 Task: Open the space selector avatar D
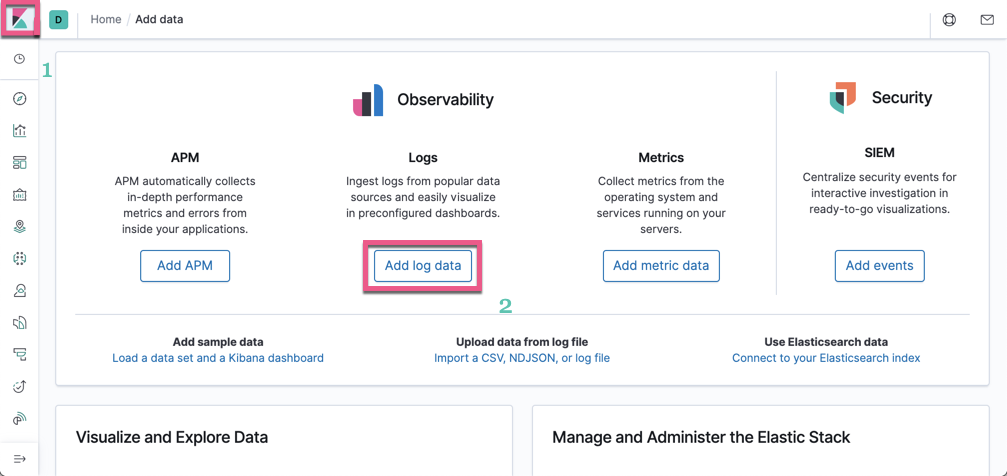coord(58,20)
